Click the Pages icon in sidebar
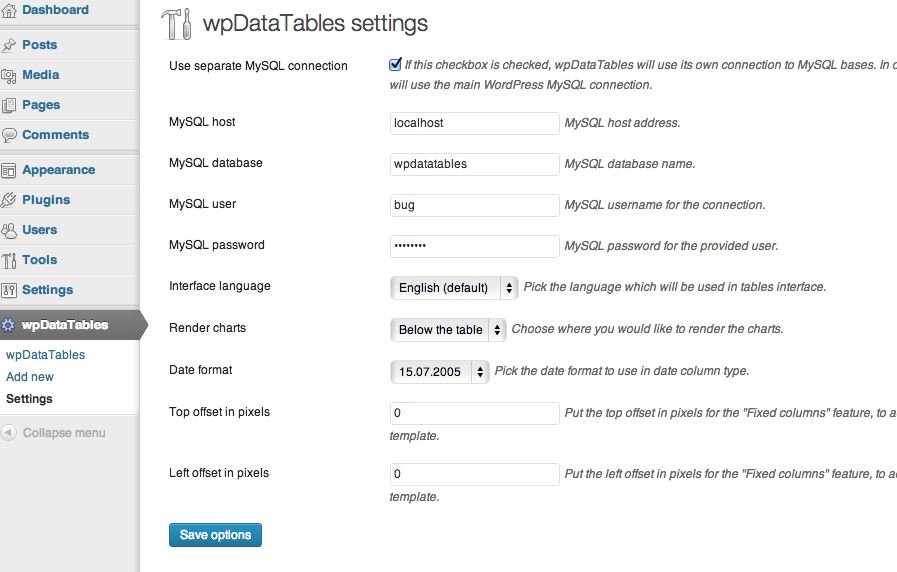897x572 pixels. [x=9, y=105]
